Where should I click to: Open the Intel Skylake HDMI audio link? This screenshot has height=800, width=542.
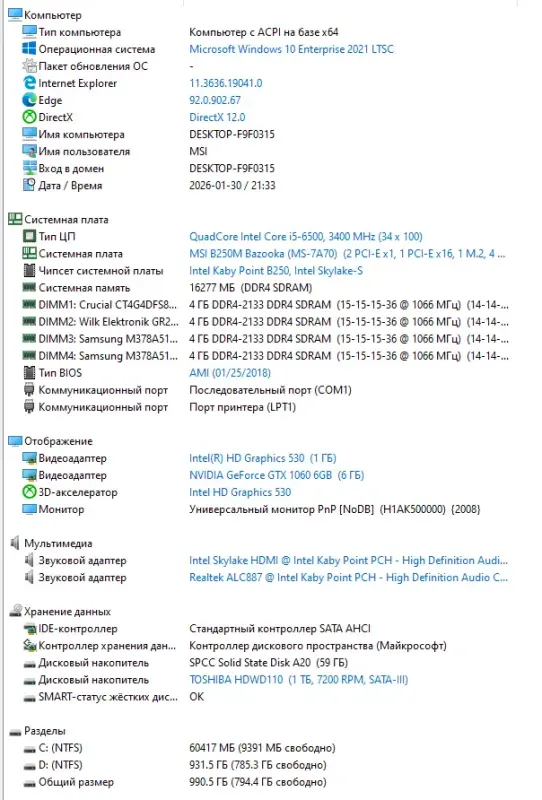[348, 560]
